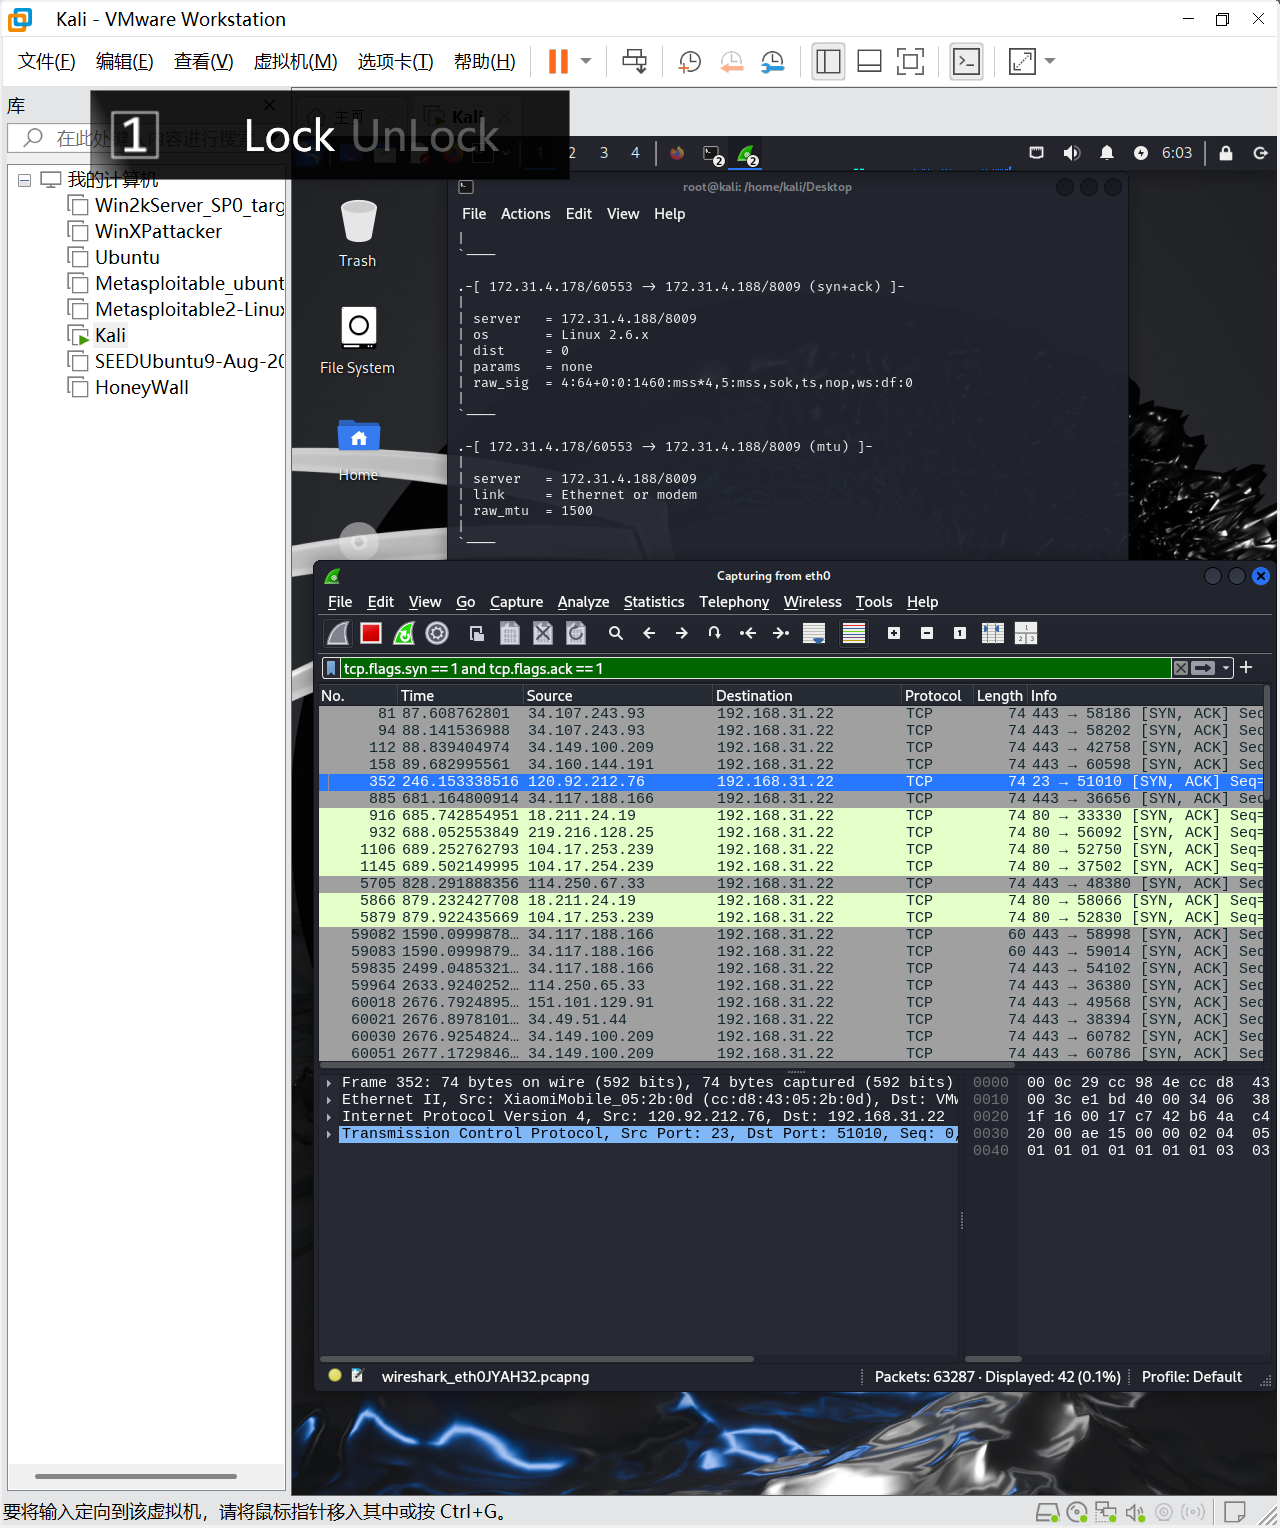This screenshot has height=1528, width=1280.
Task: Toggle VMware library sidebar view
Action: 828,62
